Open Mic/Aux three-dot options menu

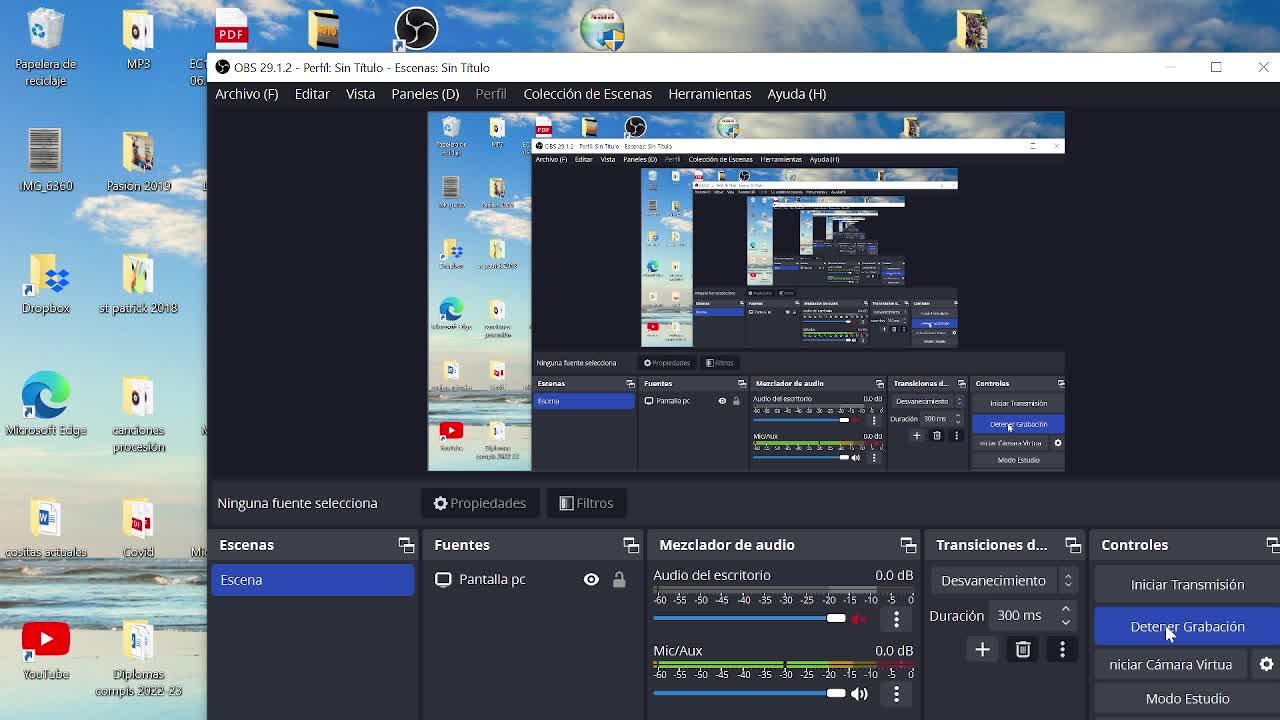pyautogui.click(x=896, y=694)
